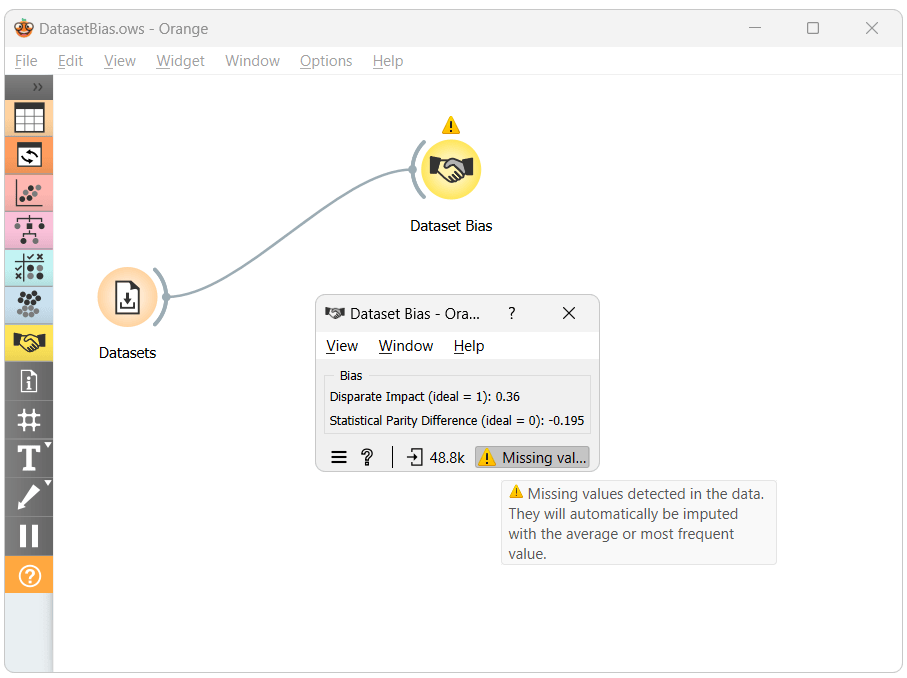907x678 pixels.
Task: Click the Model tree category icon
Action: (x=29, y=231)
